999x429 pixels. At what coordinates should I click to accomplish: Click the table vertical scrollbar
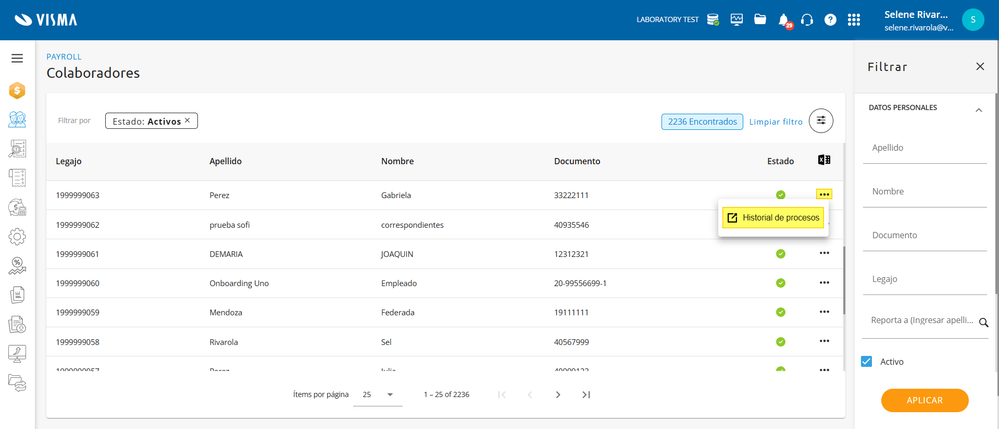click(844, 280)
